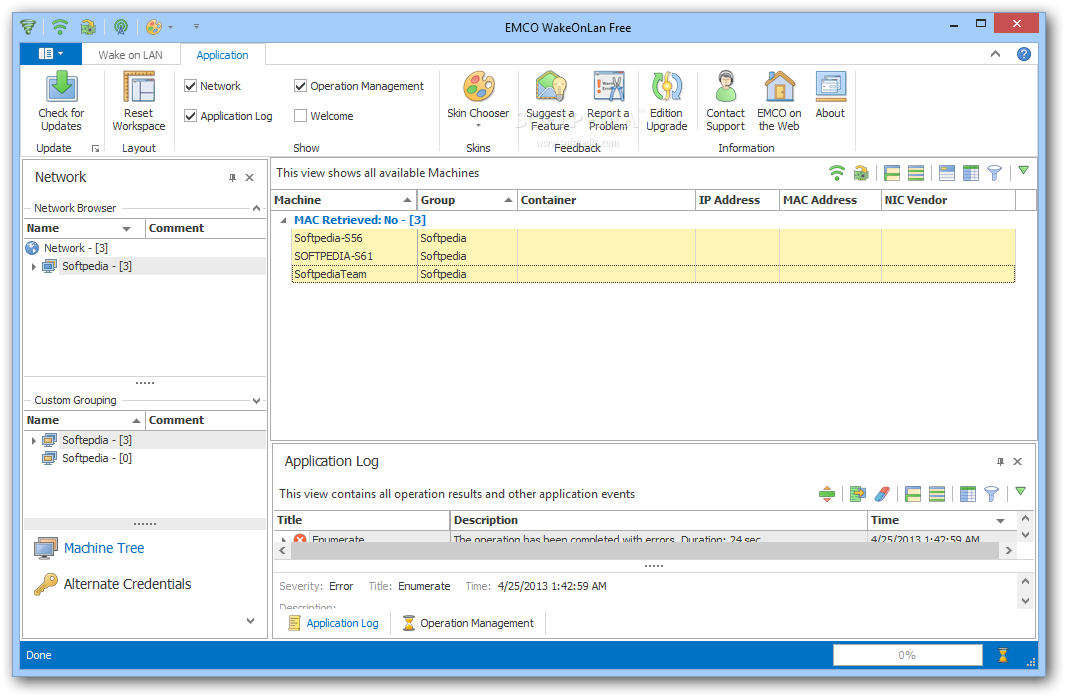
Task: Collapse the Network Browser section
Action: (256, 208)
